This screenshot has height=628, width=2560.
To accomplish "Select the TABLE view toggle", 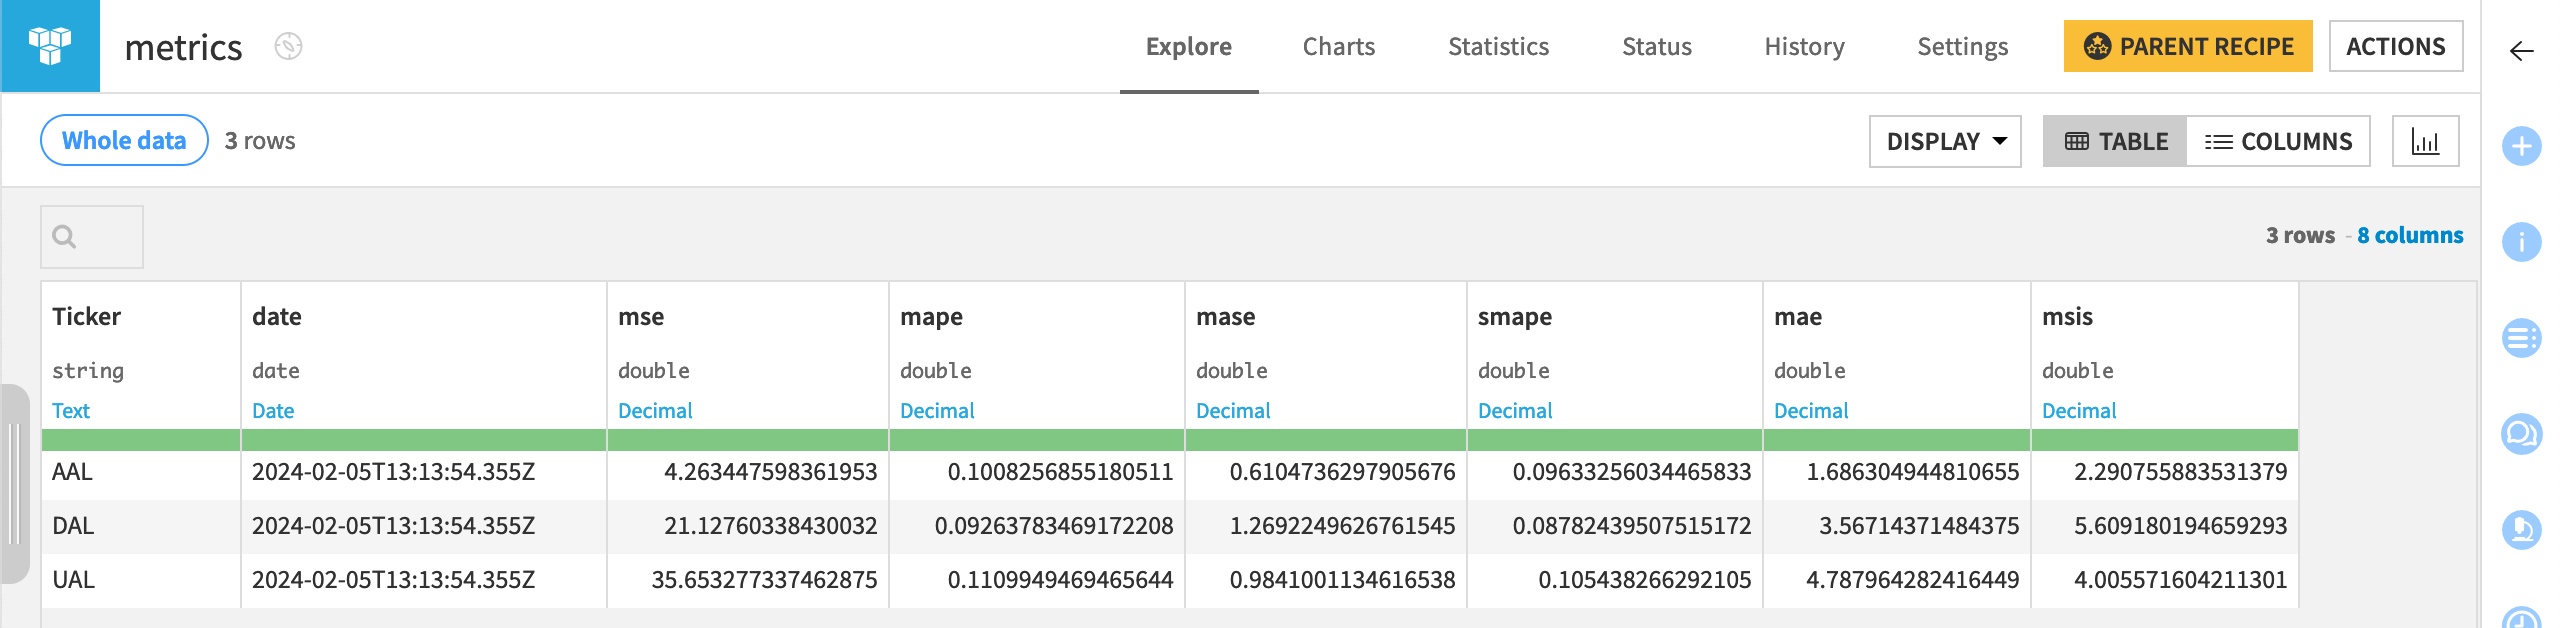I will (2115, 141).
